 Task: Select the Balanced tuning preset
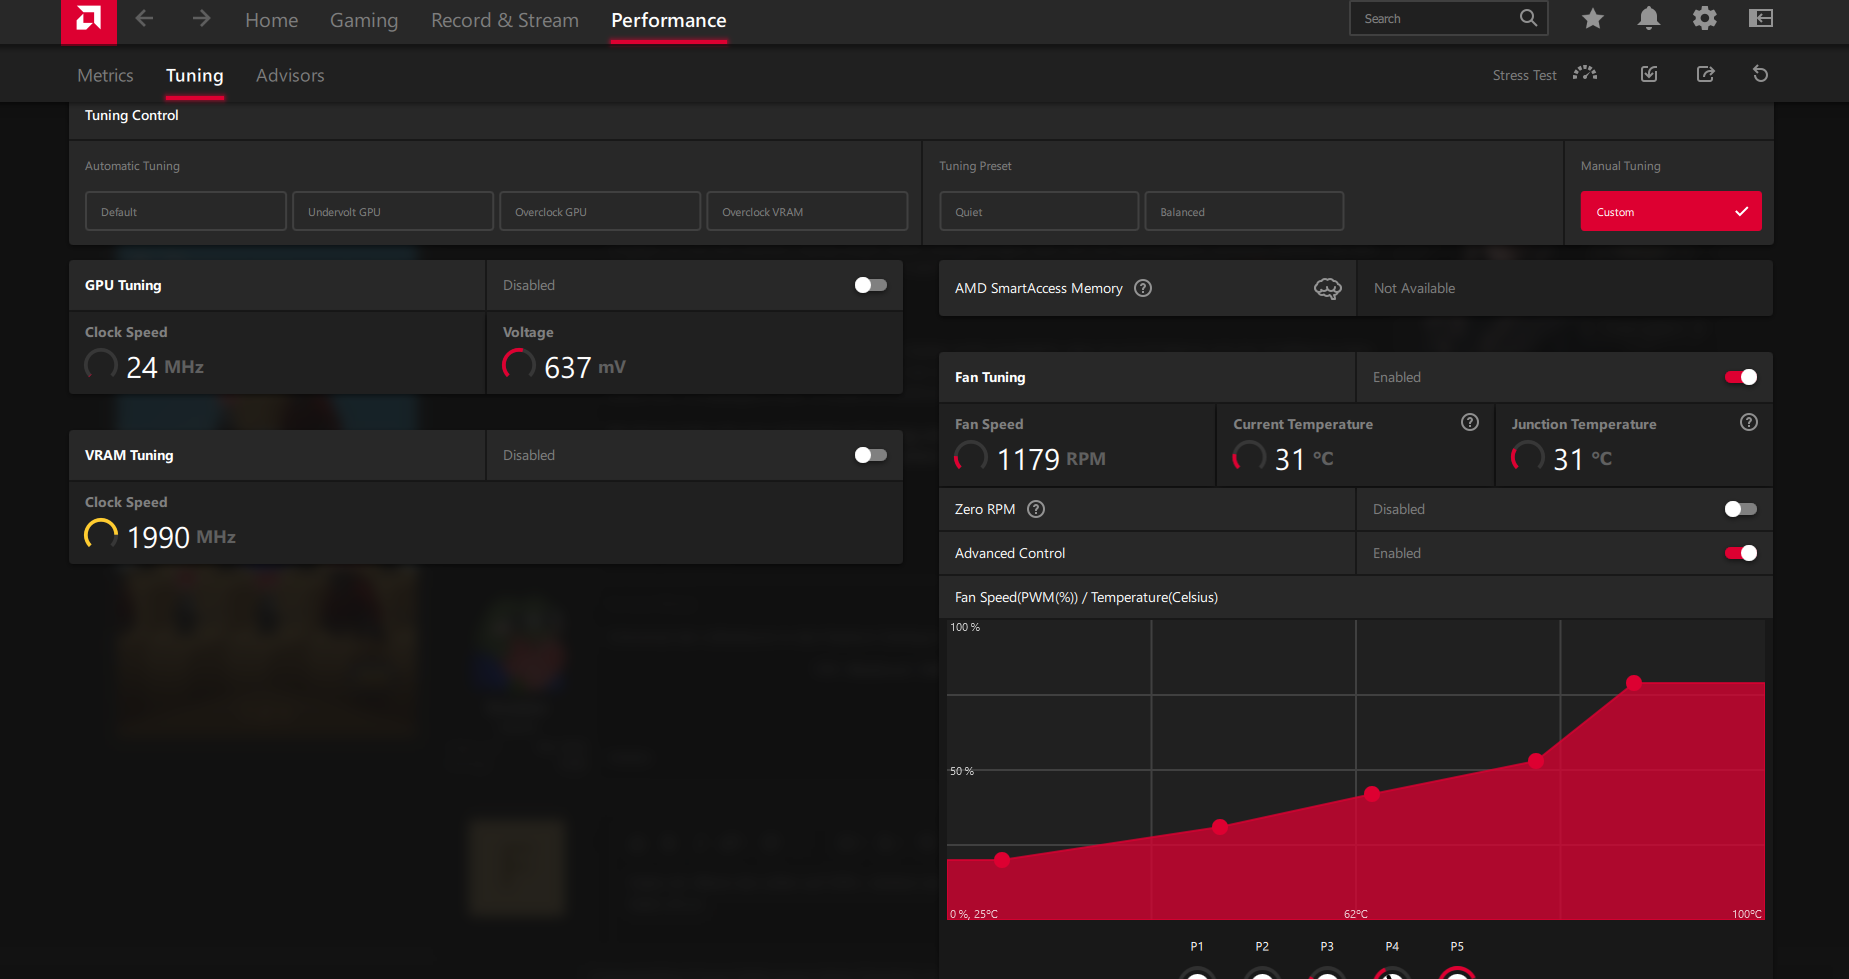1244,211
